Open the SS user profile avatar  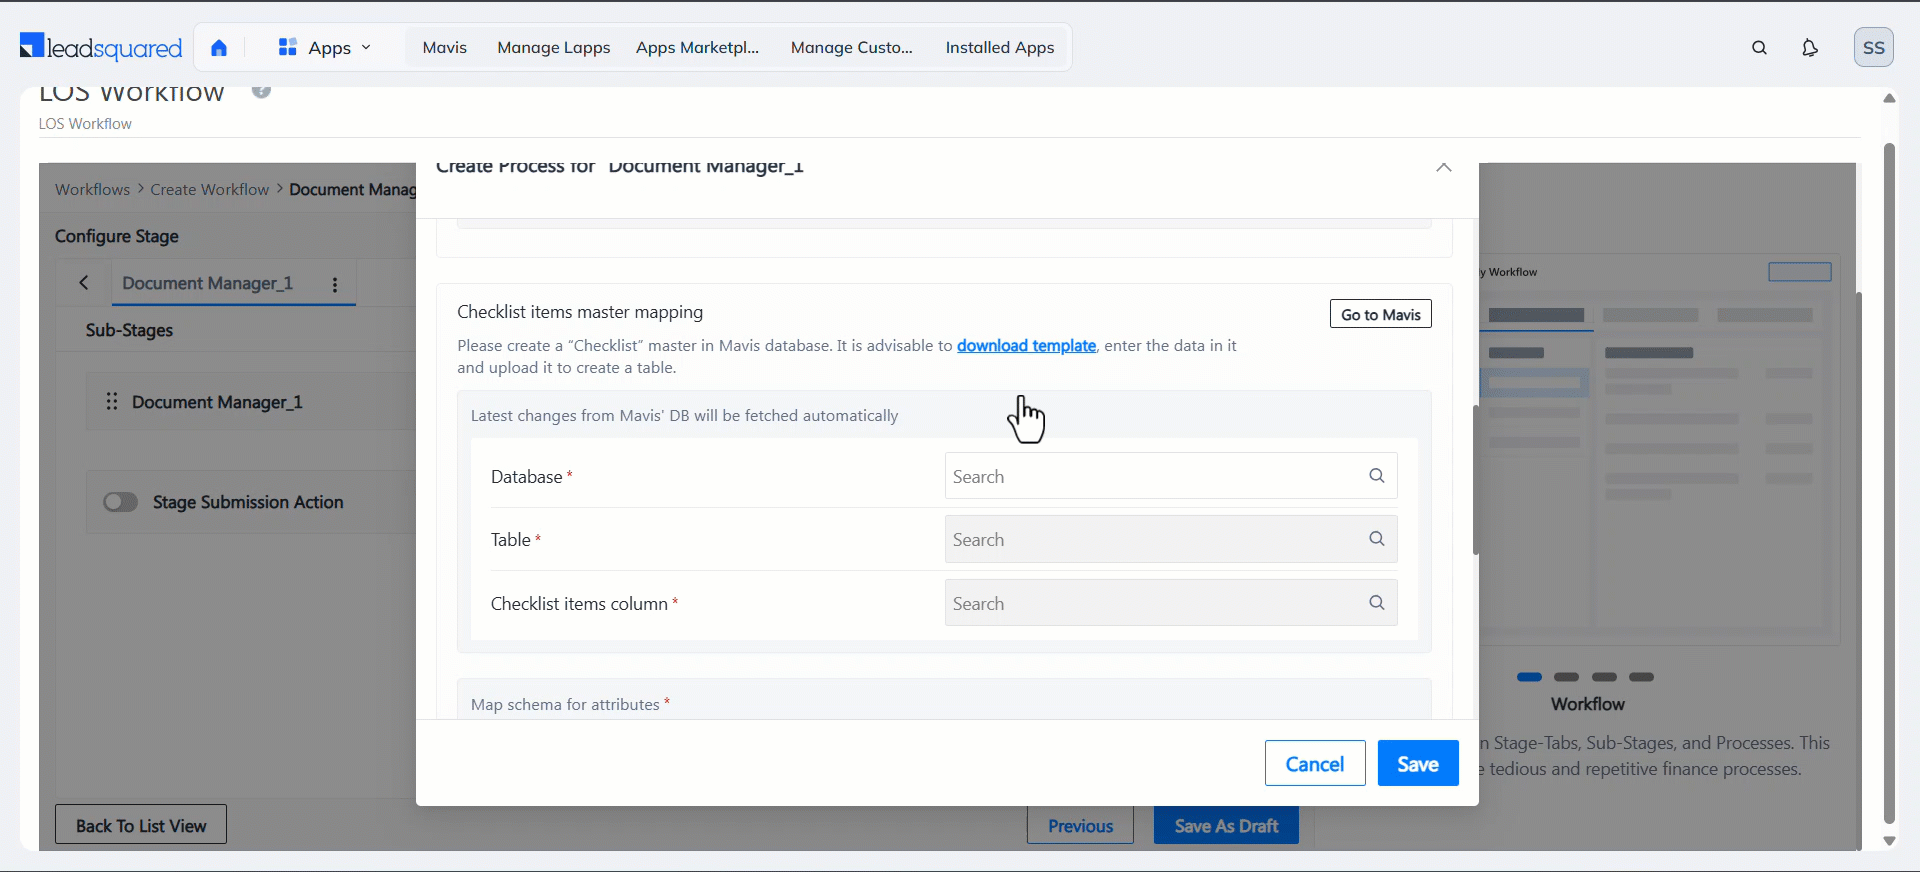[1873, 47]
